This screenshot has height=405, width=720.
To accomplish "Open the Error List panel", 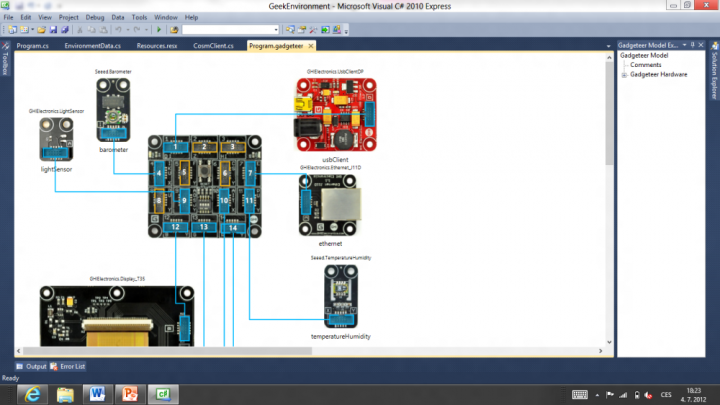I will (x=69, y=367).
